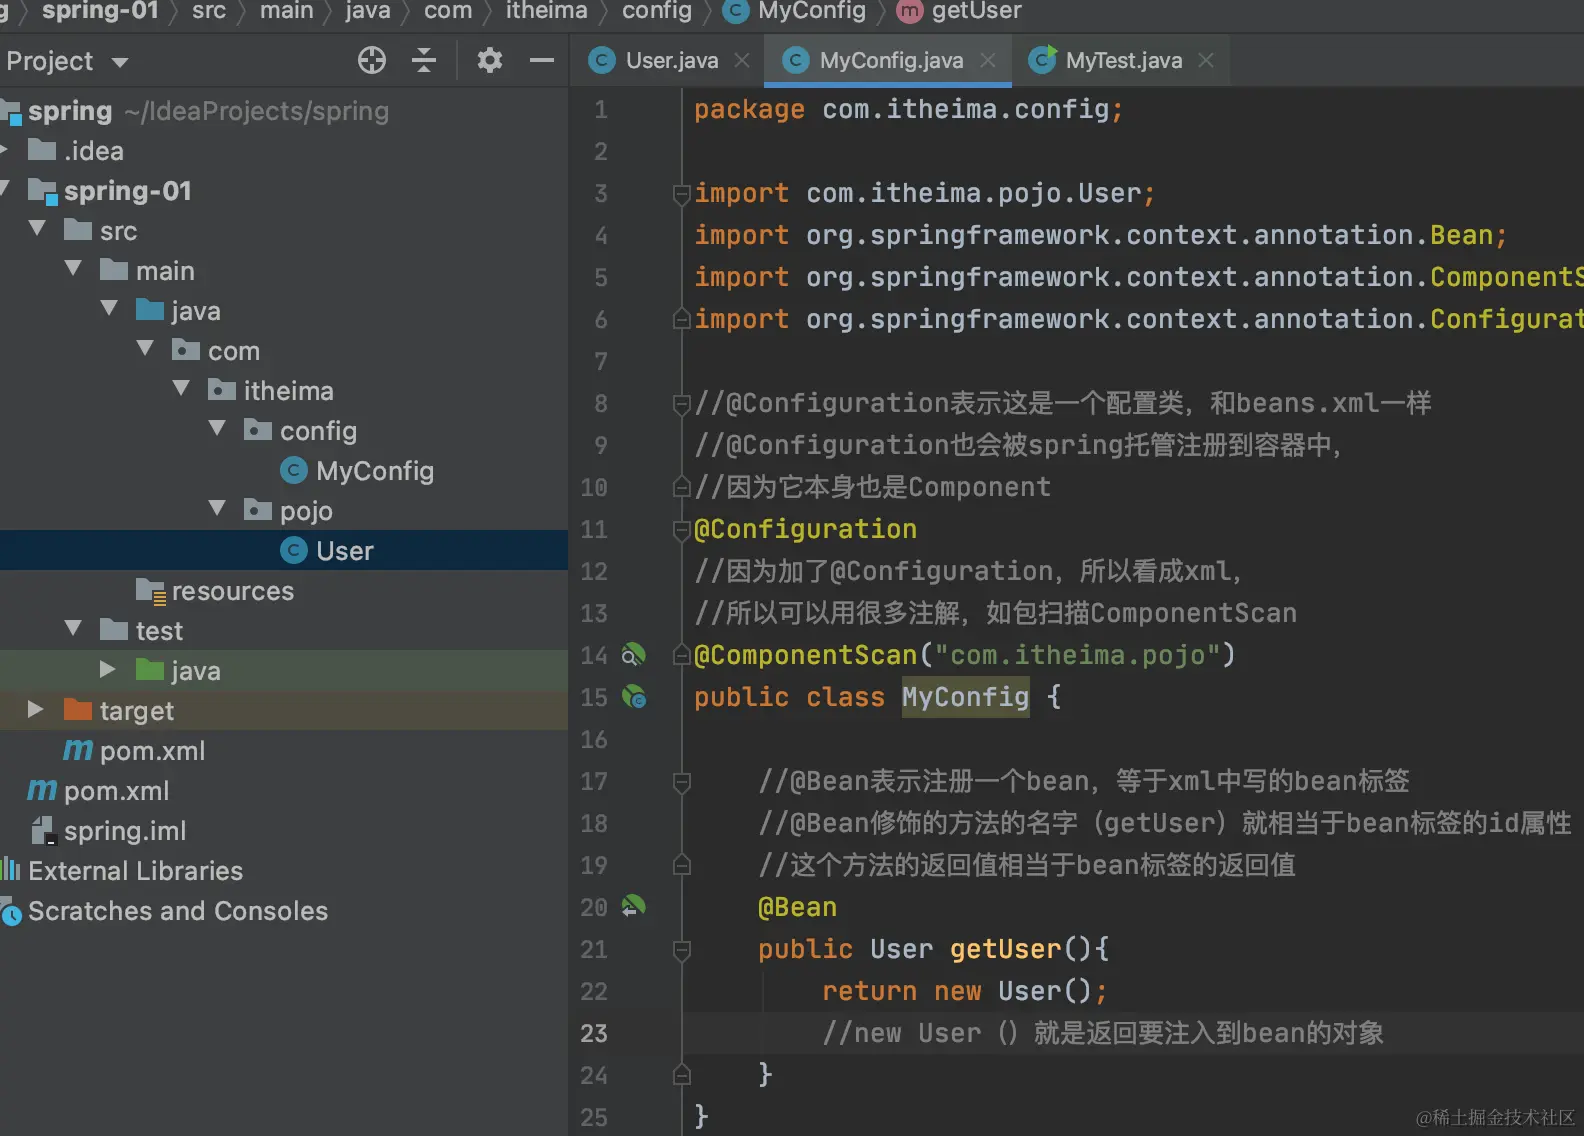Viewport: 1584px width, 1136px height.
Task: Expand the test java folder
Action: point(108,669)
